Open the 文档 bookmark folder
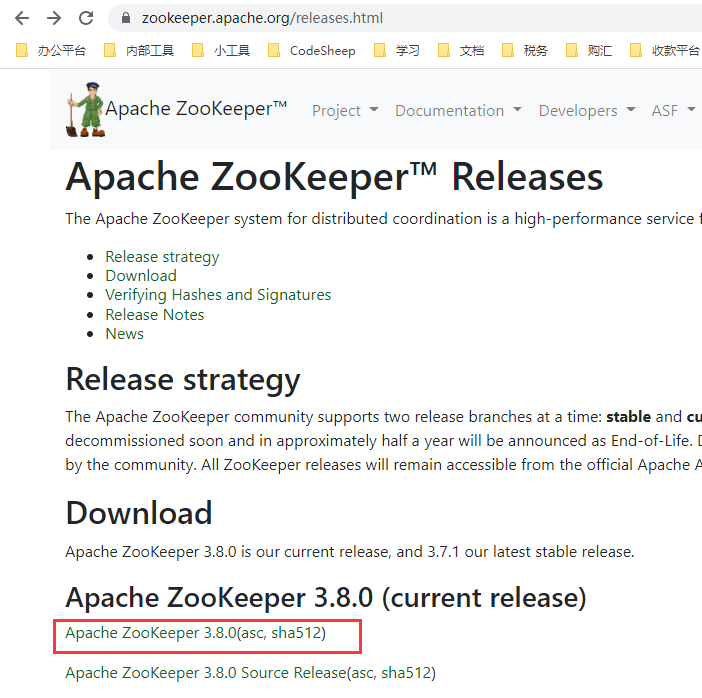This screenshot has height=698, width=702. (462, 50)
